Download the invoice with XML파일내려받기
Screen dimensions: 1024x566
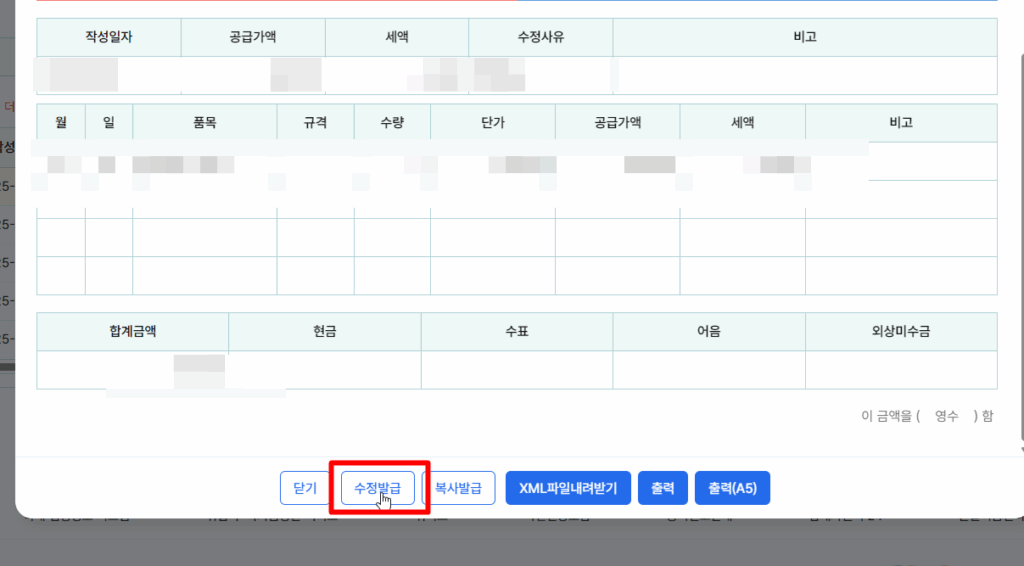[x=568, y=489]
